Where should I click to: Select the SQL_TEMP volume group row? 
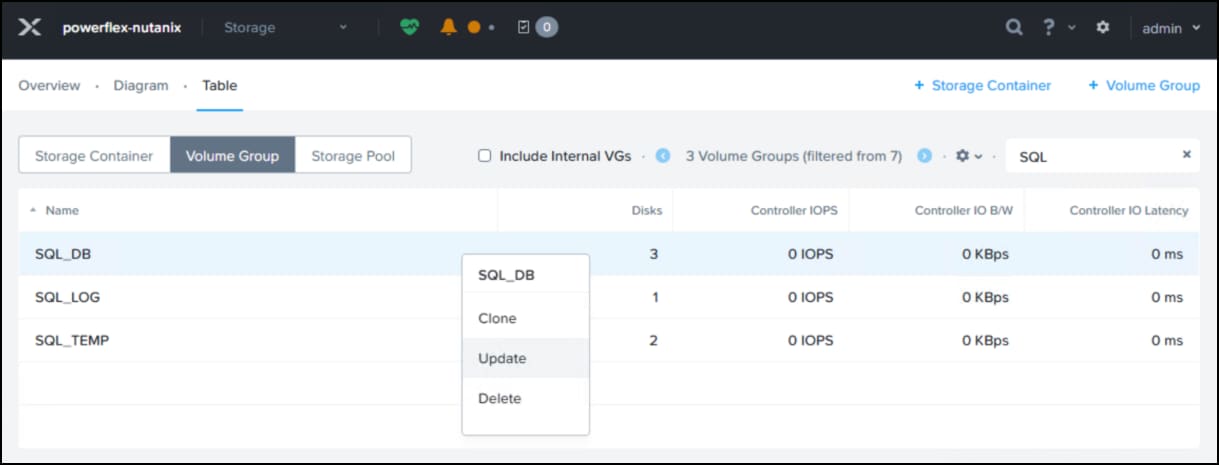coord(608,340)
